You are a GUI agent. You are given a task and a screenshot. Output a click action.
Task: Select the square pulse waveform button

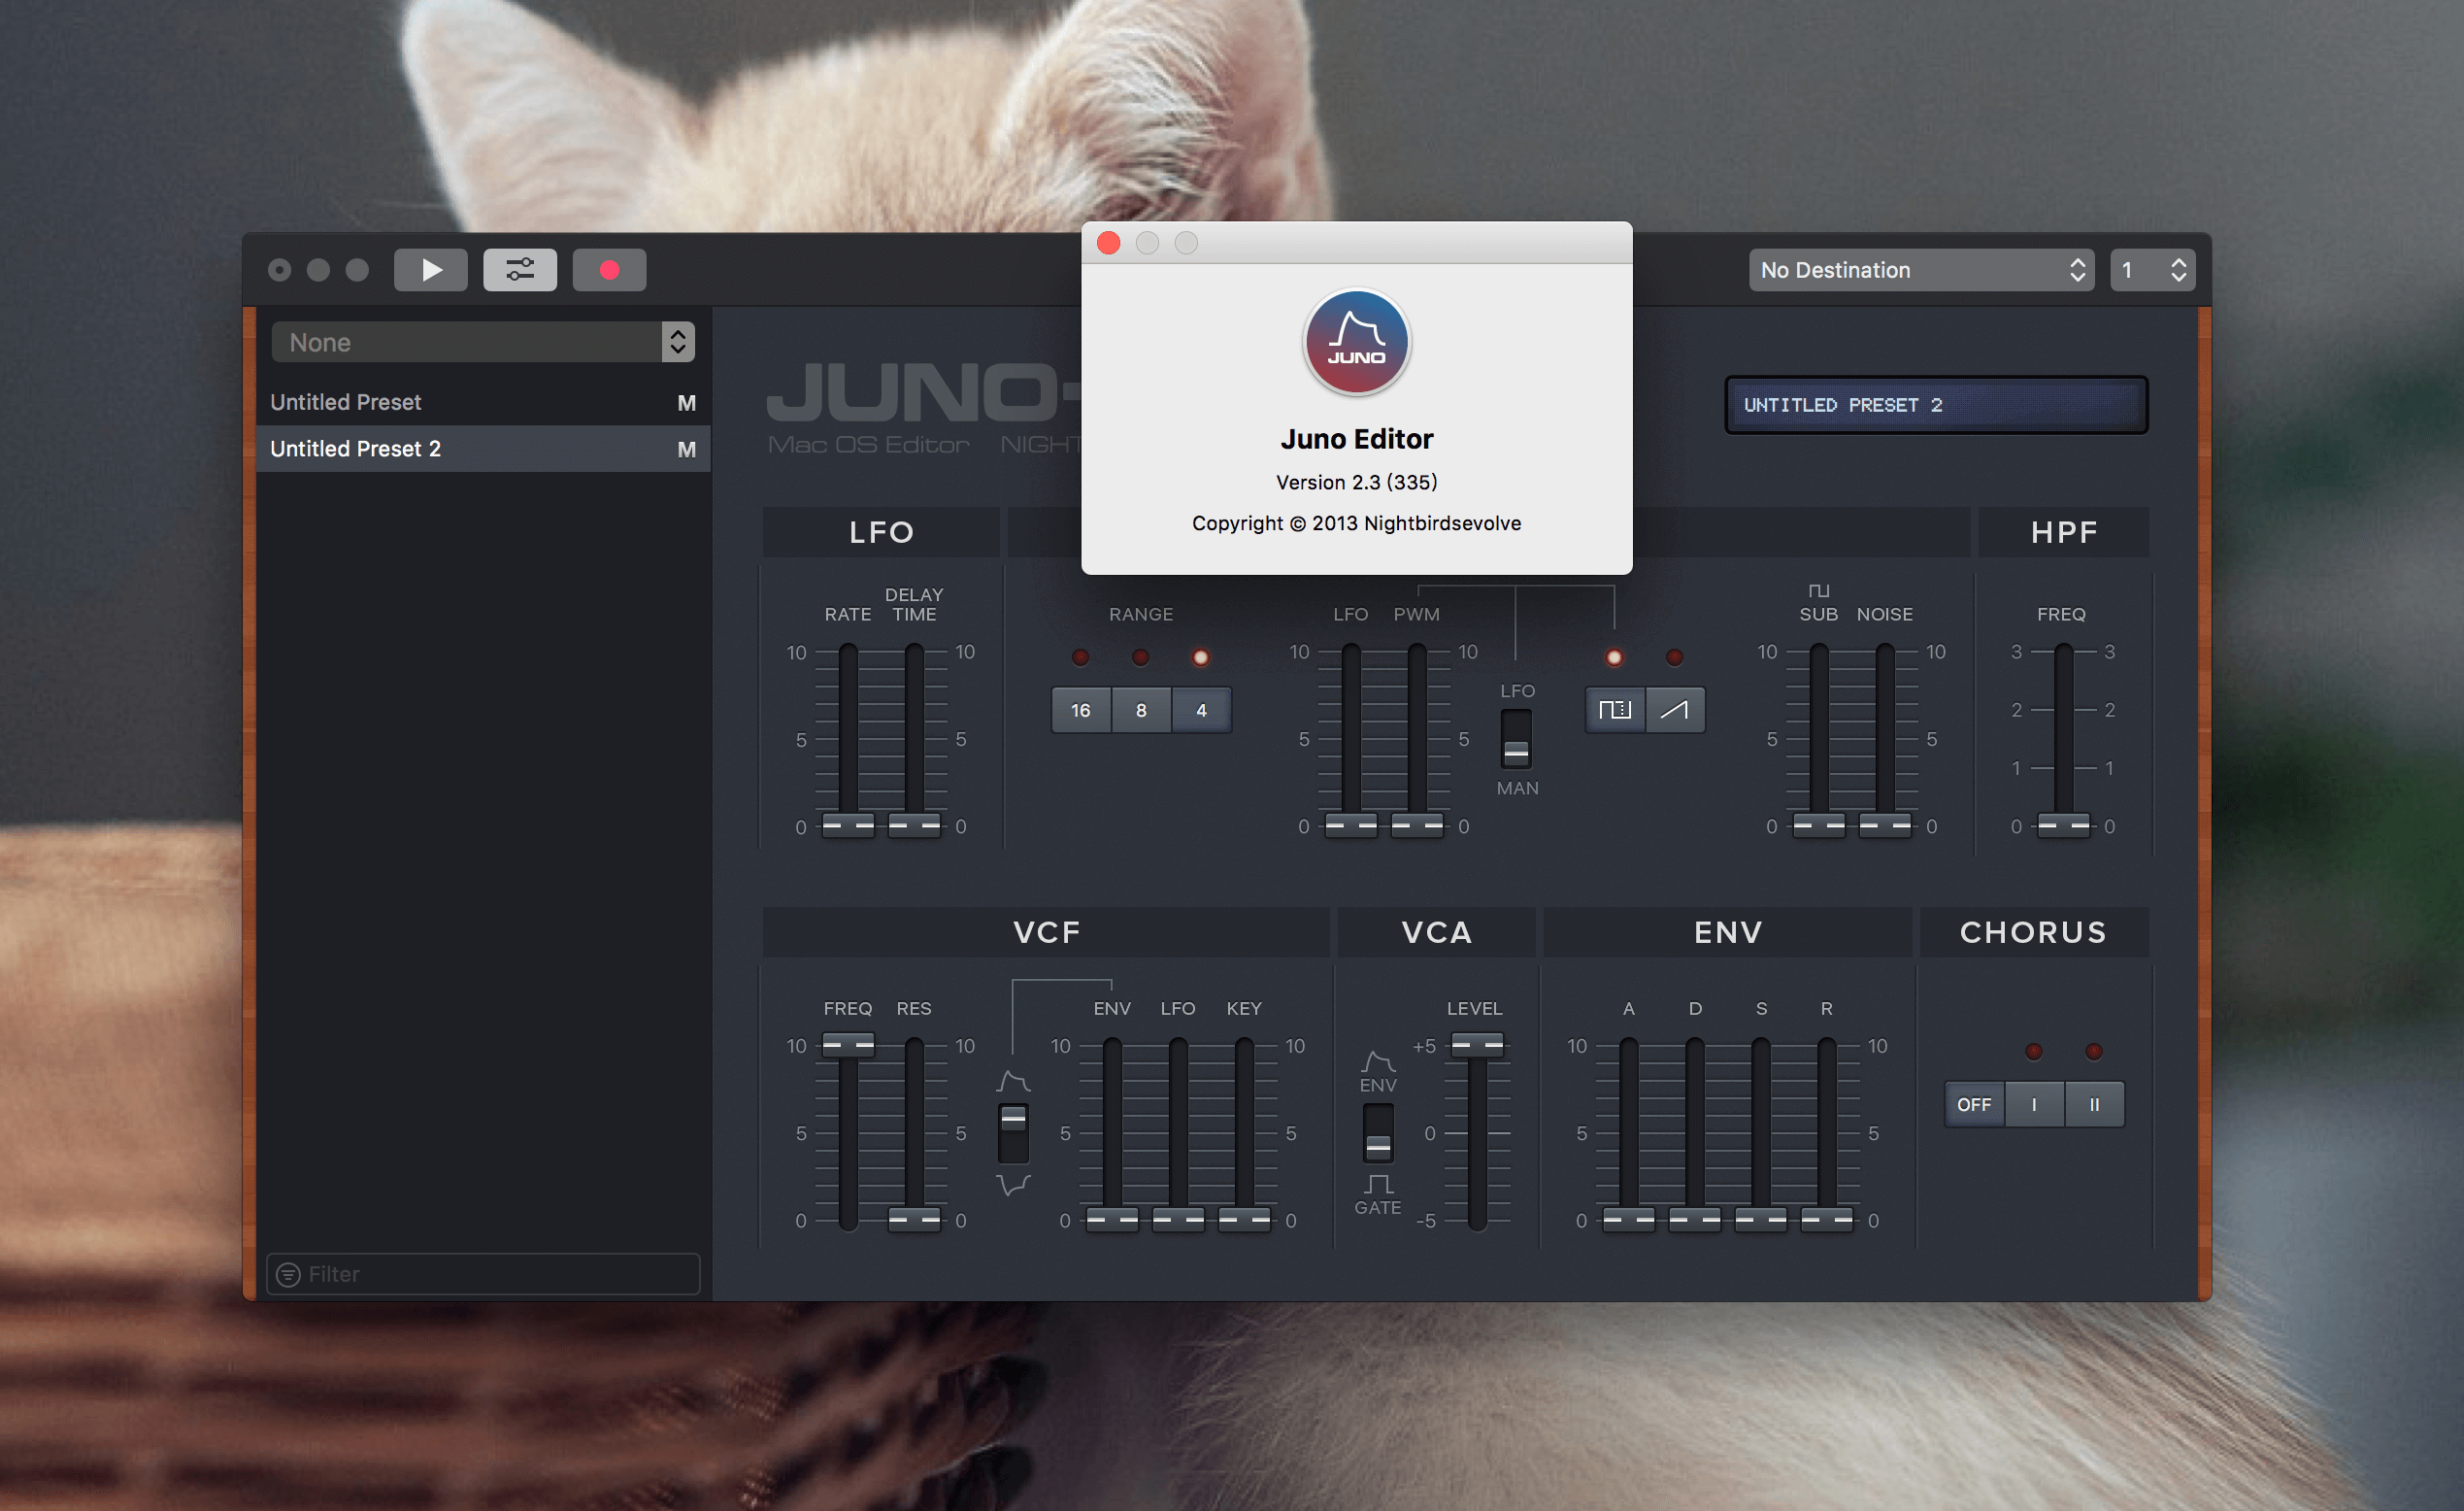pos(1615,710)
